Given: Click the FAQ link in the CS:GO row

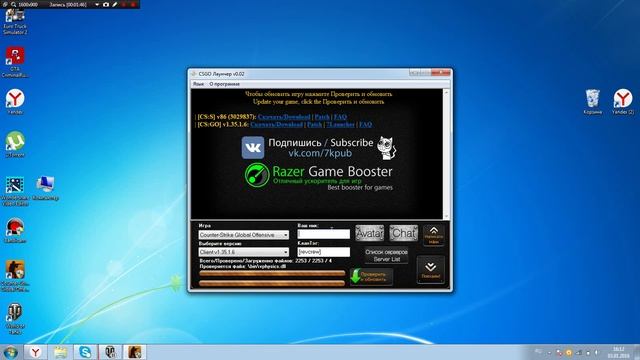Looking at the screenshot, I should click(365, 124).
